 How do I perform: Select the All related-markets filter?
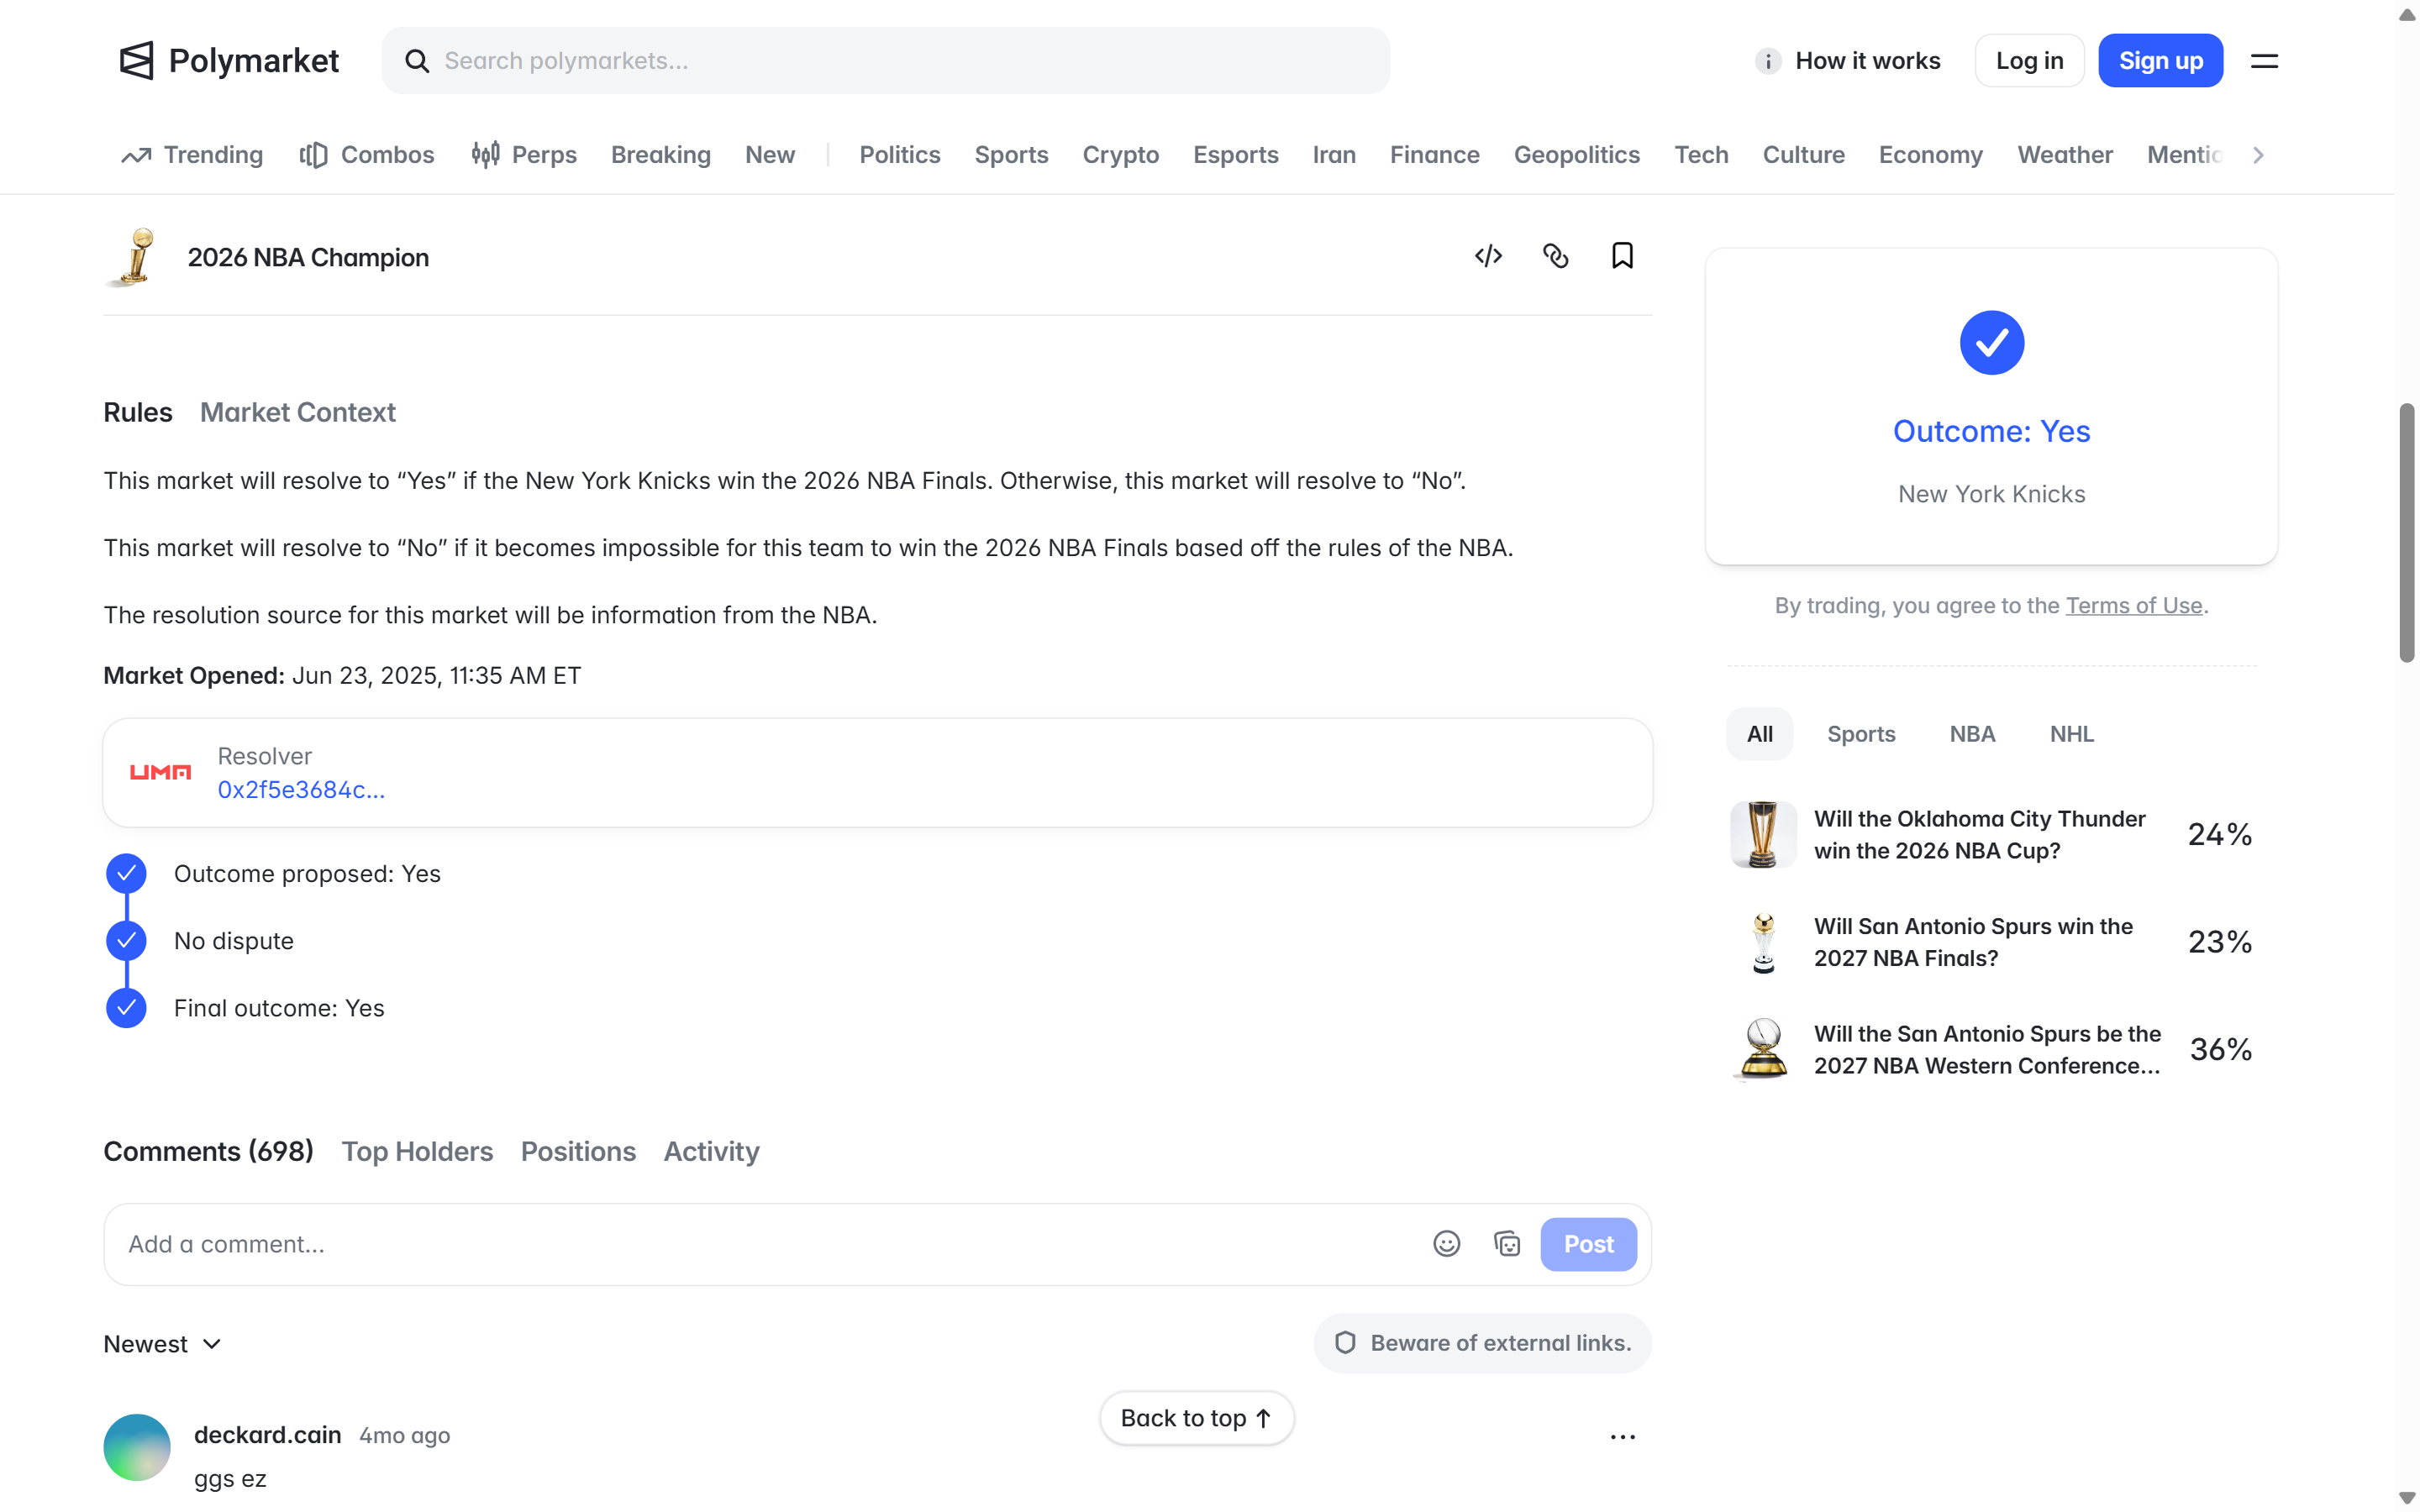click(x=1759, y=734)
